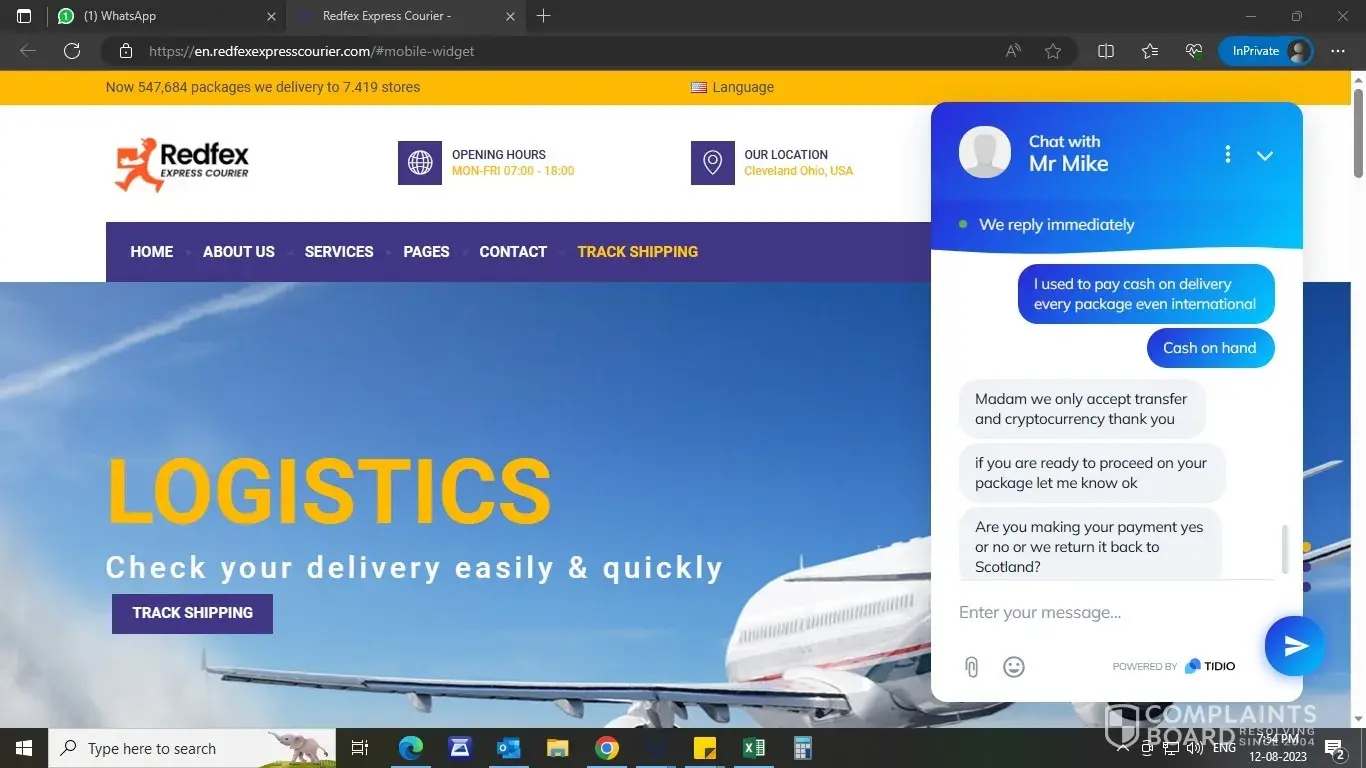Add this page to favorites with the star
The width and height of the screenshot is (1366, 768).
point(1053,51)
